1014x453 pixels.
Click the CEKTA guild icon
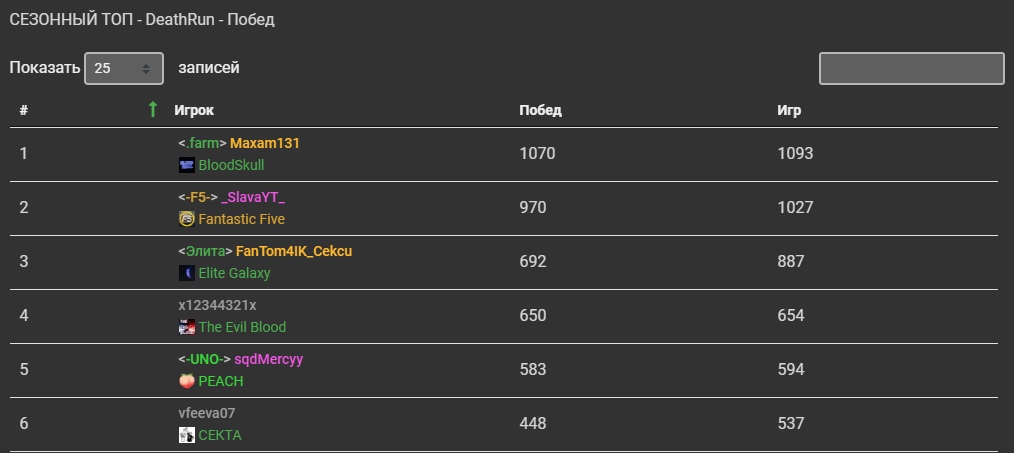[x=186, y=435]
